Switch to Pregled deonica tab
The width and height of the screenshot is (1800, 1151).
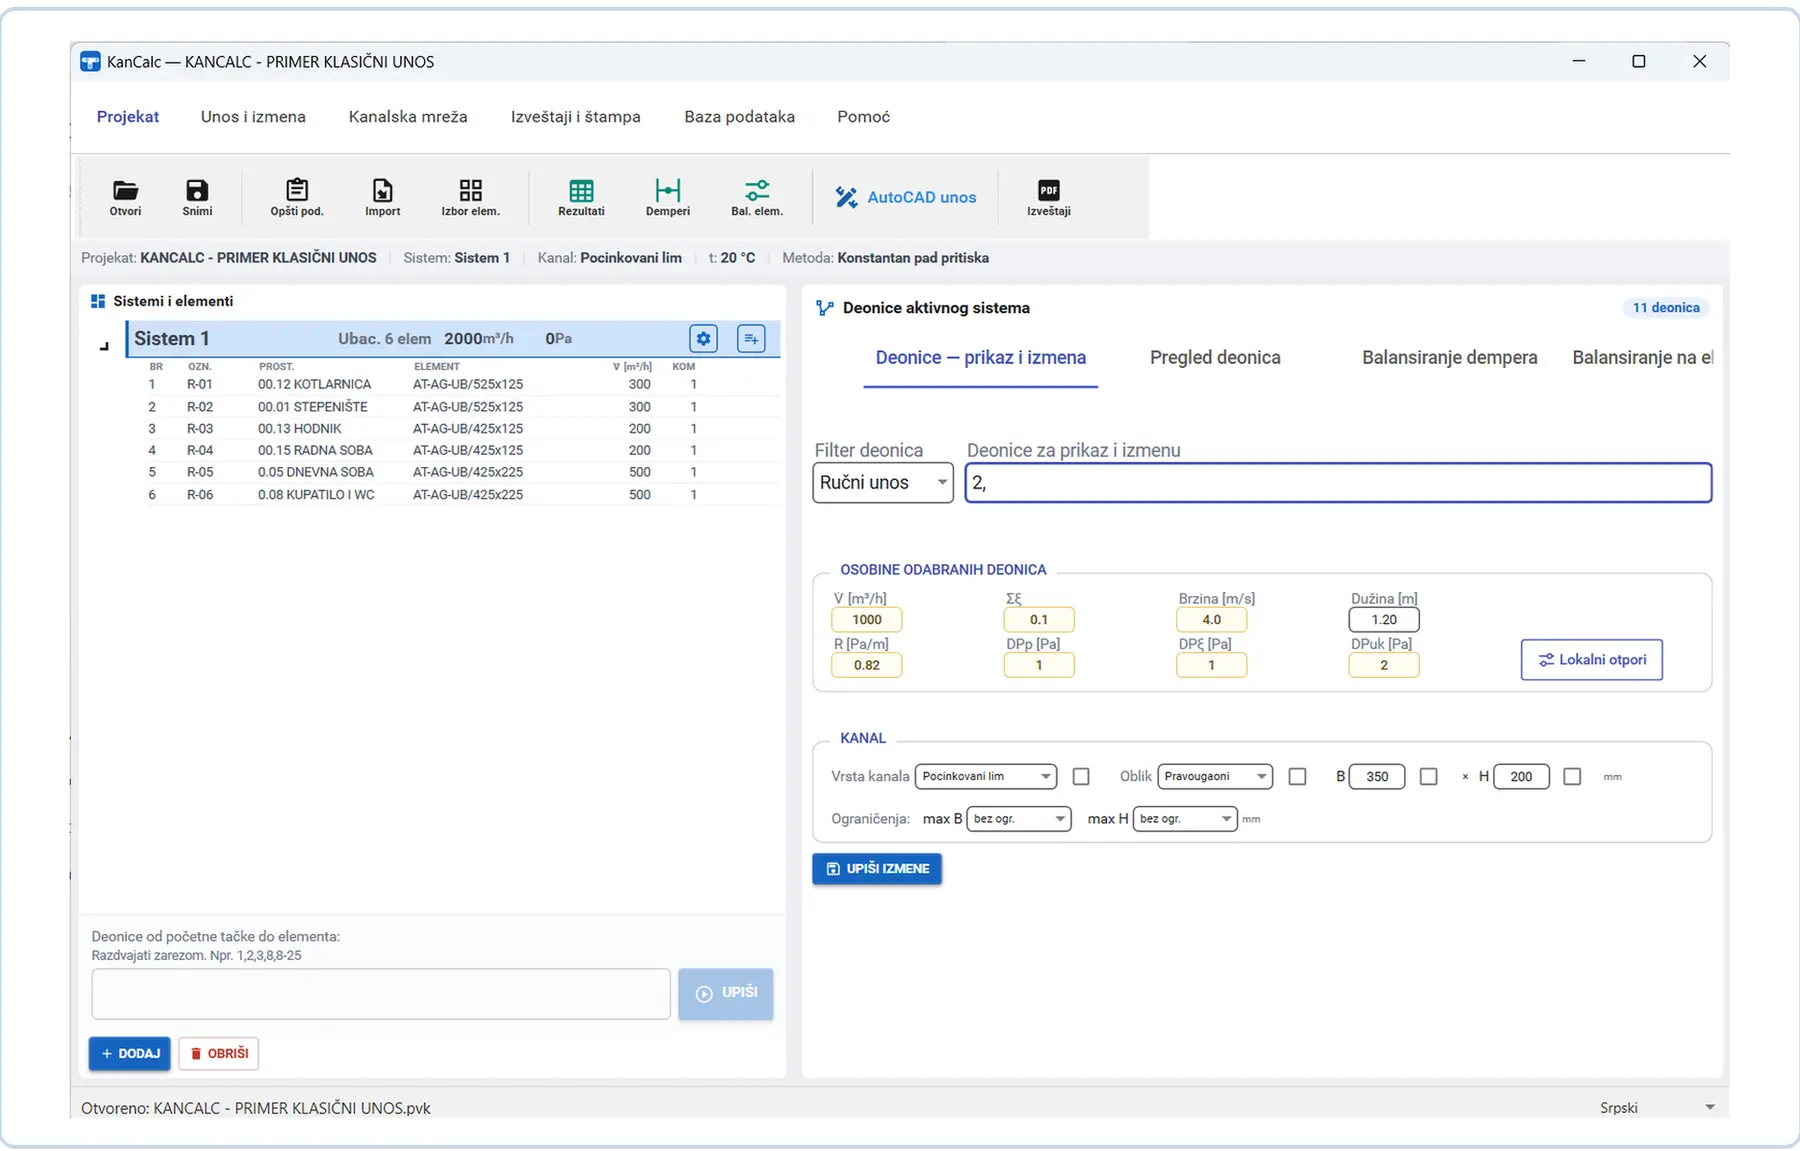pos(1215,358)
